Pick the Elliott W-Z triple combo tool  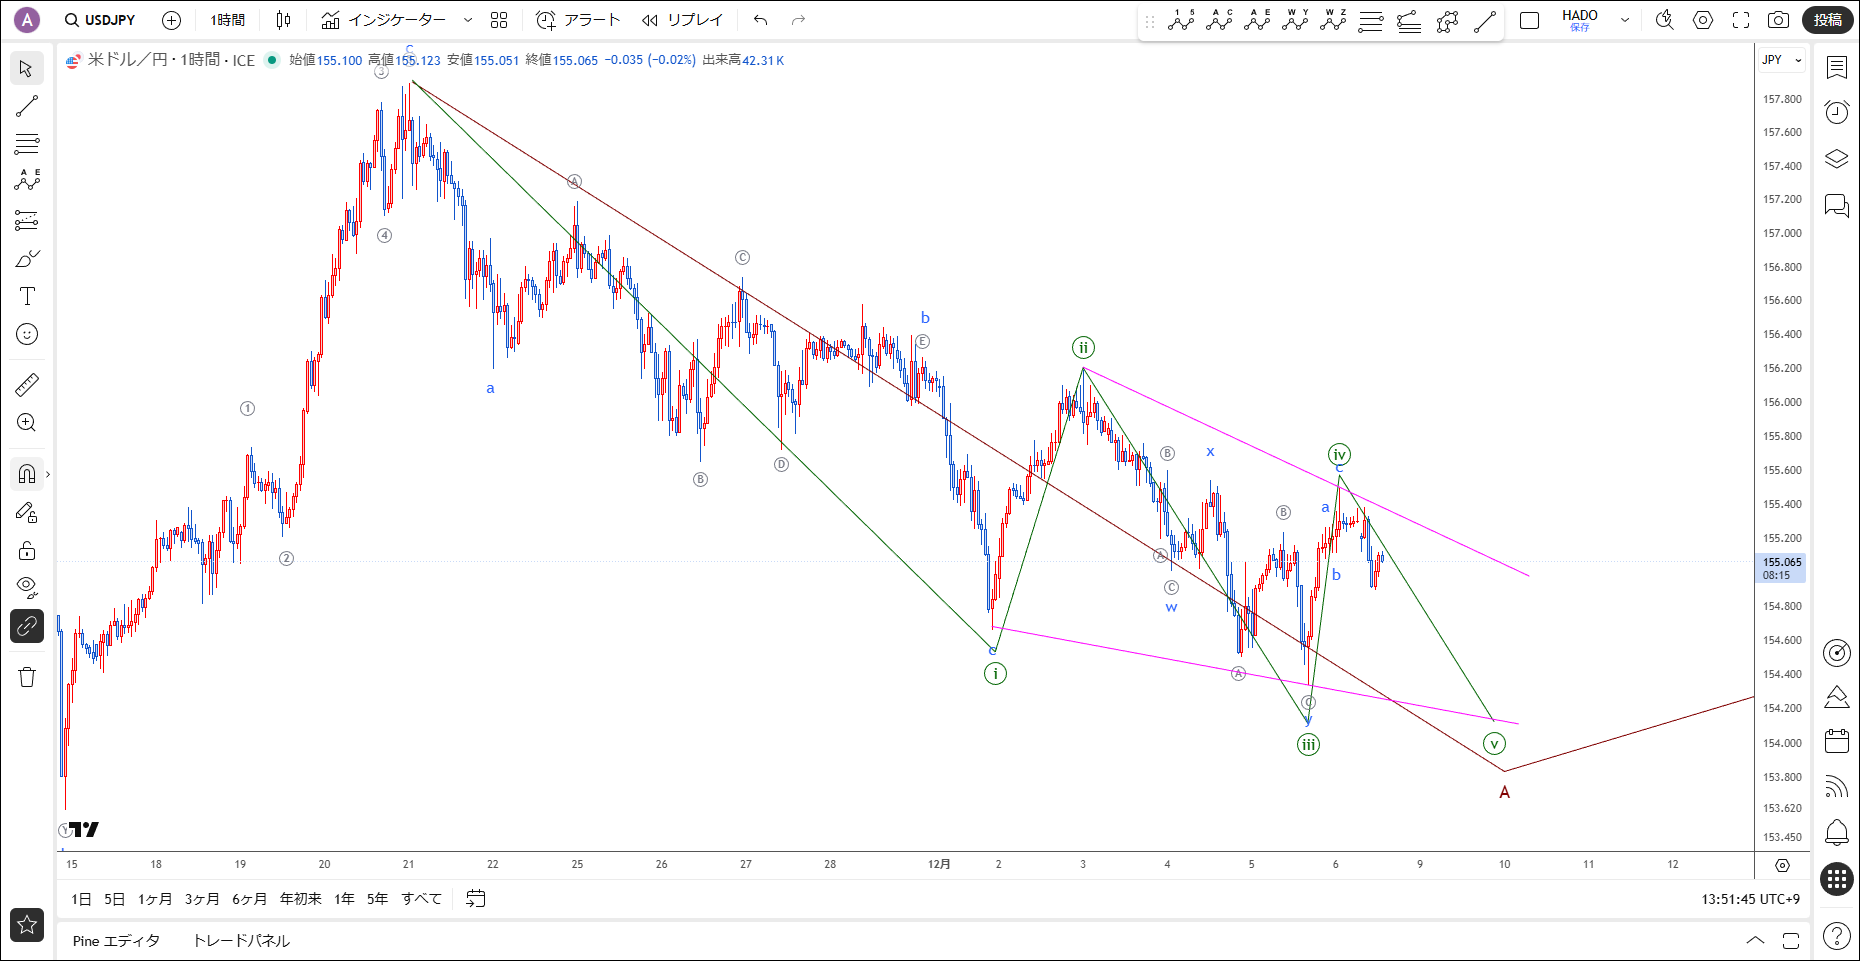pos(1333,20)
